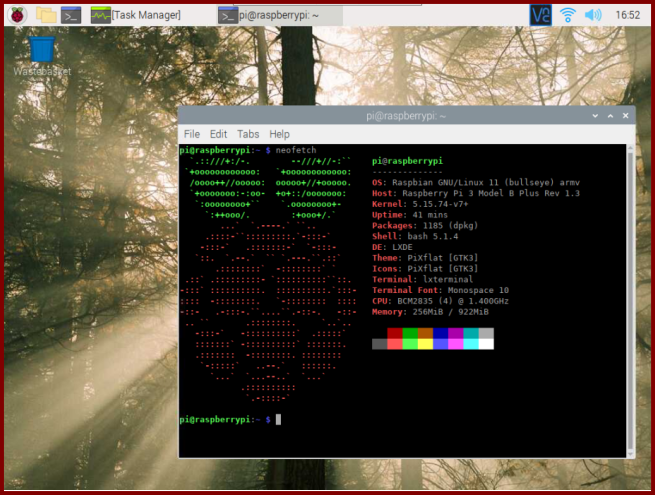The height and width of the screenshot is (495, 655).
Task: Click the bright magenta color block
Action: (x=456, y=344)
